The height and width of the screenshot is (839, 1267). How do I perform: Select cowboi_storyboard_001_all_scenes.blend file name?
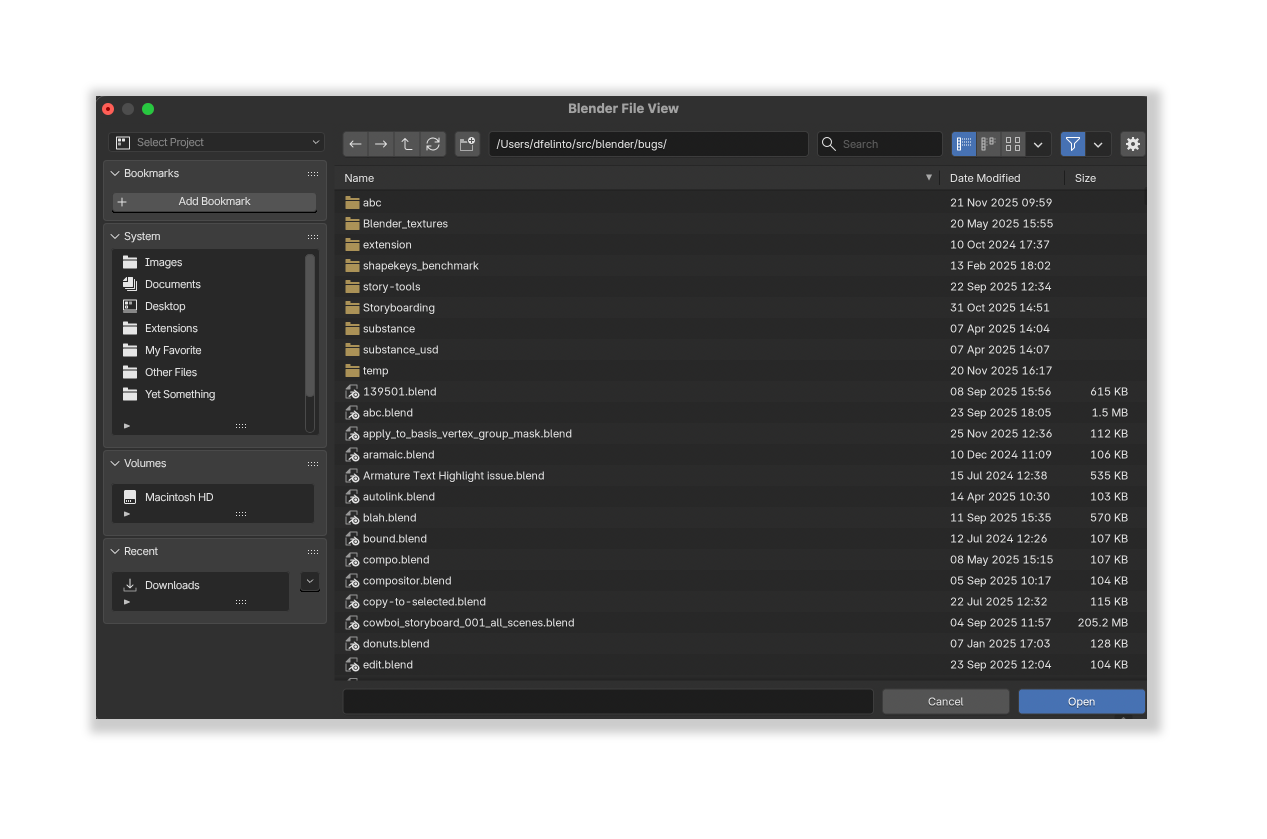pos(468,623)
